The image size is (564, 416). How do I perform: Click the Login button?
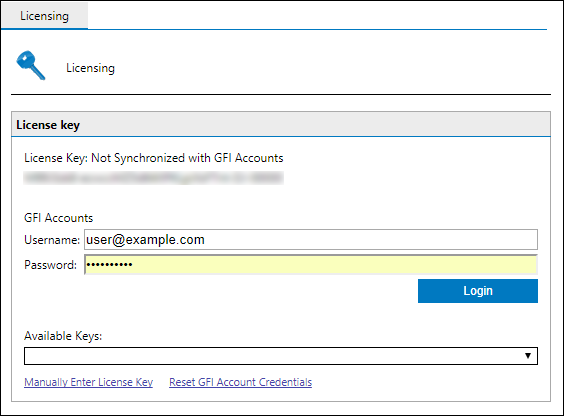tap(478, 291)
